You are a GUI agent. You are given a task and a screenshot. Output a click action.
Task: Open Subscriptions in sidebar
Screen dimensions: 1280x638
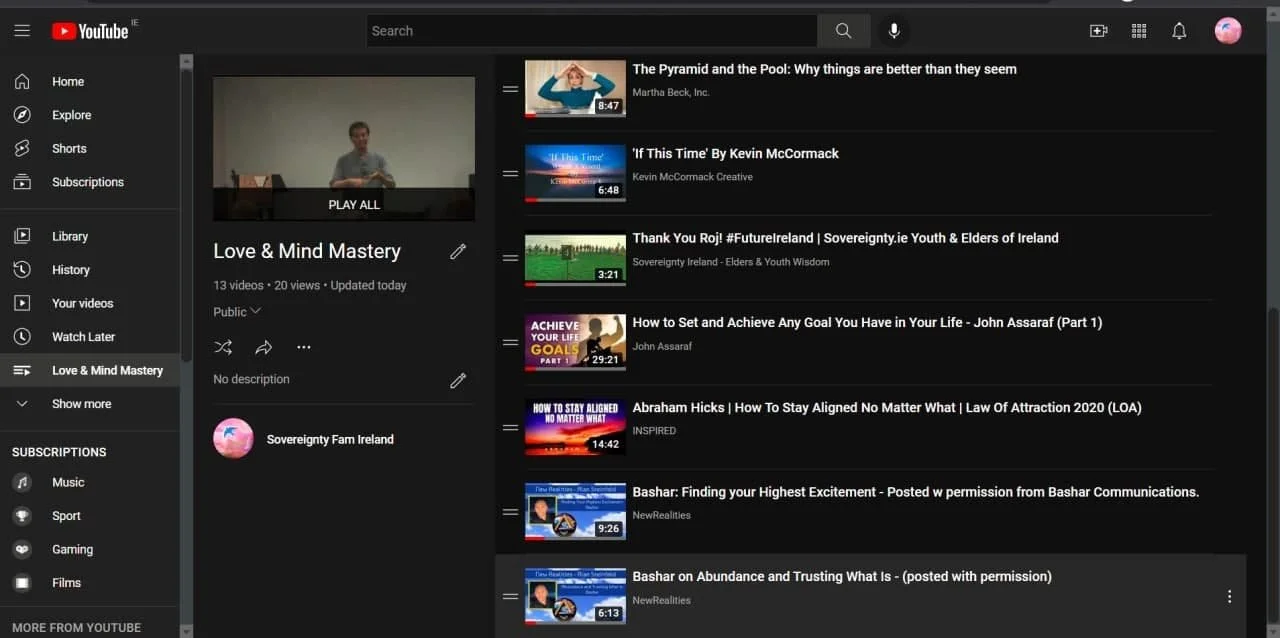click(x=90, y=182)
